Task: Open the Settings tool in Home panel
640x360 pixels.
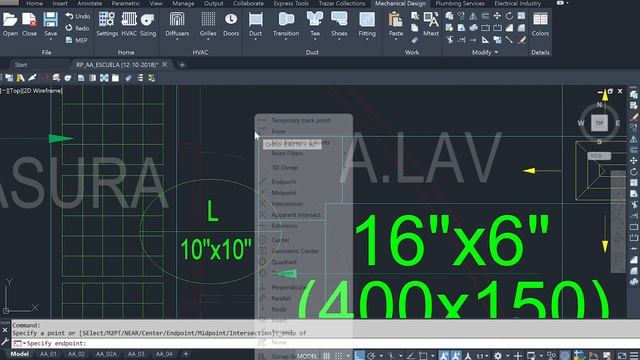Action: (x=107, y=24)
